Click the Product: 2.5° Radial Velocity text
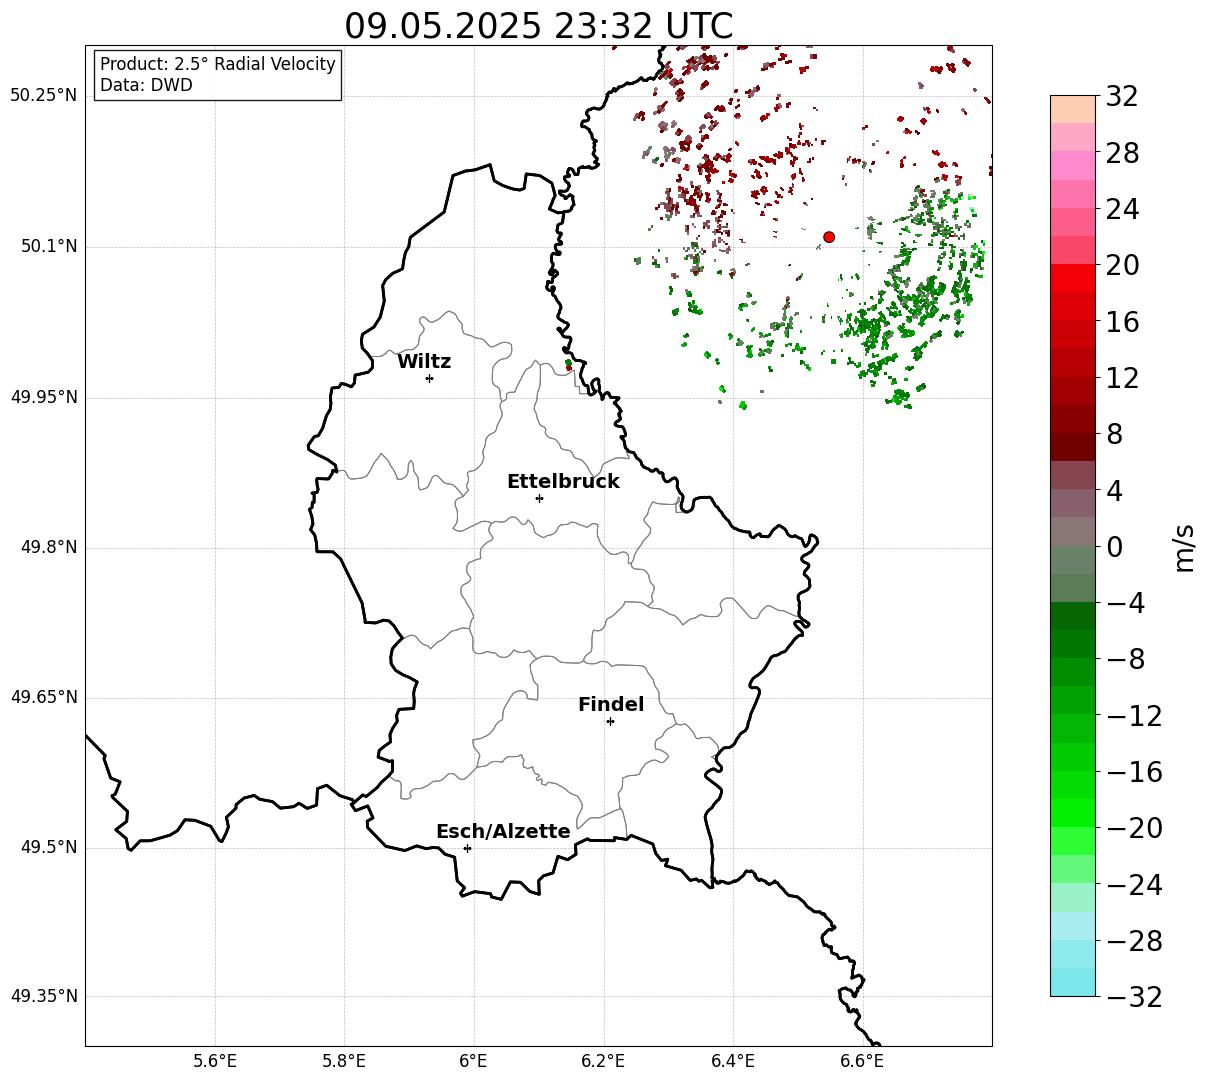The width and height of the screenshot is (1207, 1081). pos(218,64)
